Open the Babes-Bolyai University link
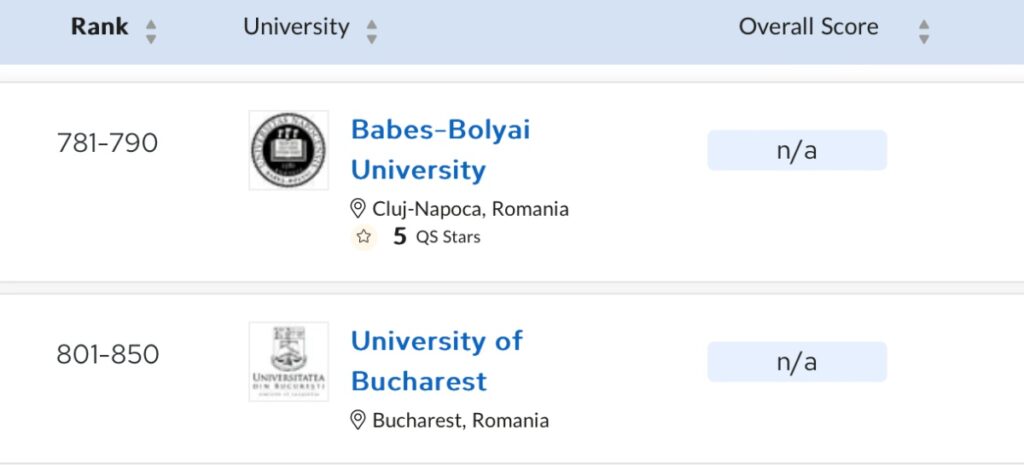This screenshot has width=1024, height=465. coord(440,150)
